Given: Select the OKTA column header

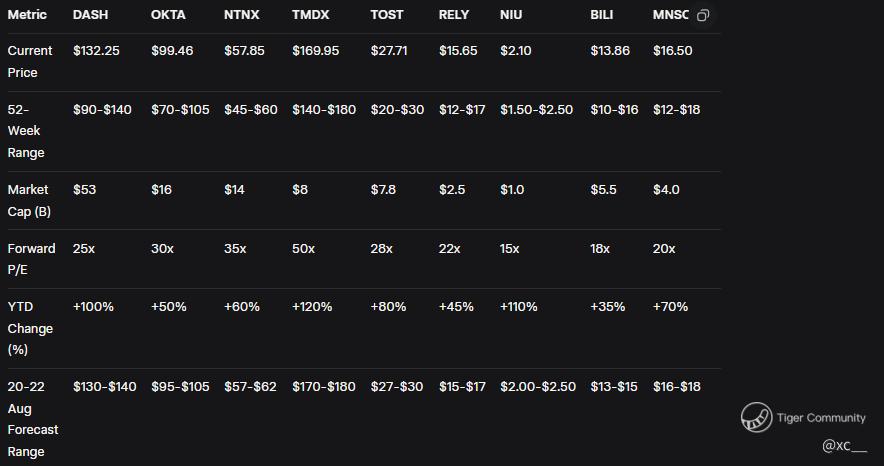Looking at the screenshot, I should click(x=168, y=15).
